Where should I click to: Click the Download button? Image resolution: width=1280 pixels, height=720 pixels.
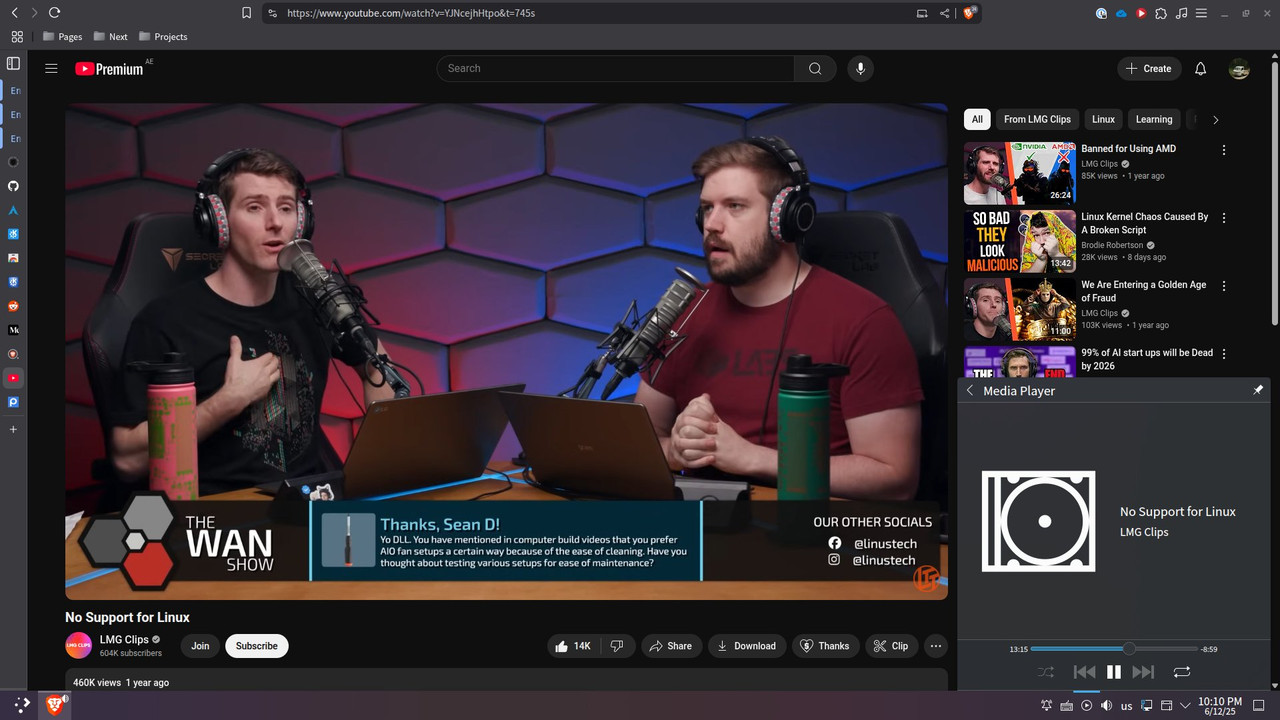[747, 646]
